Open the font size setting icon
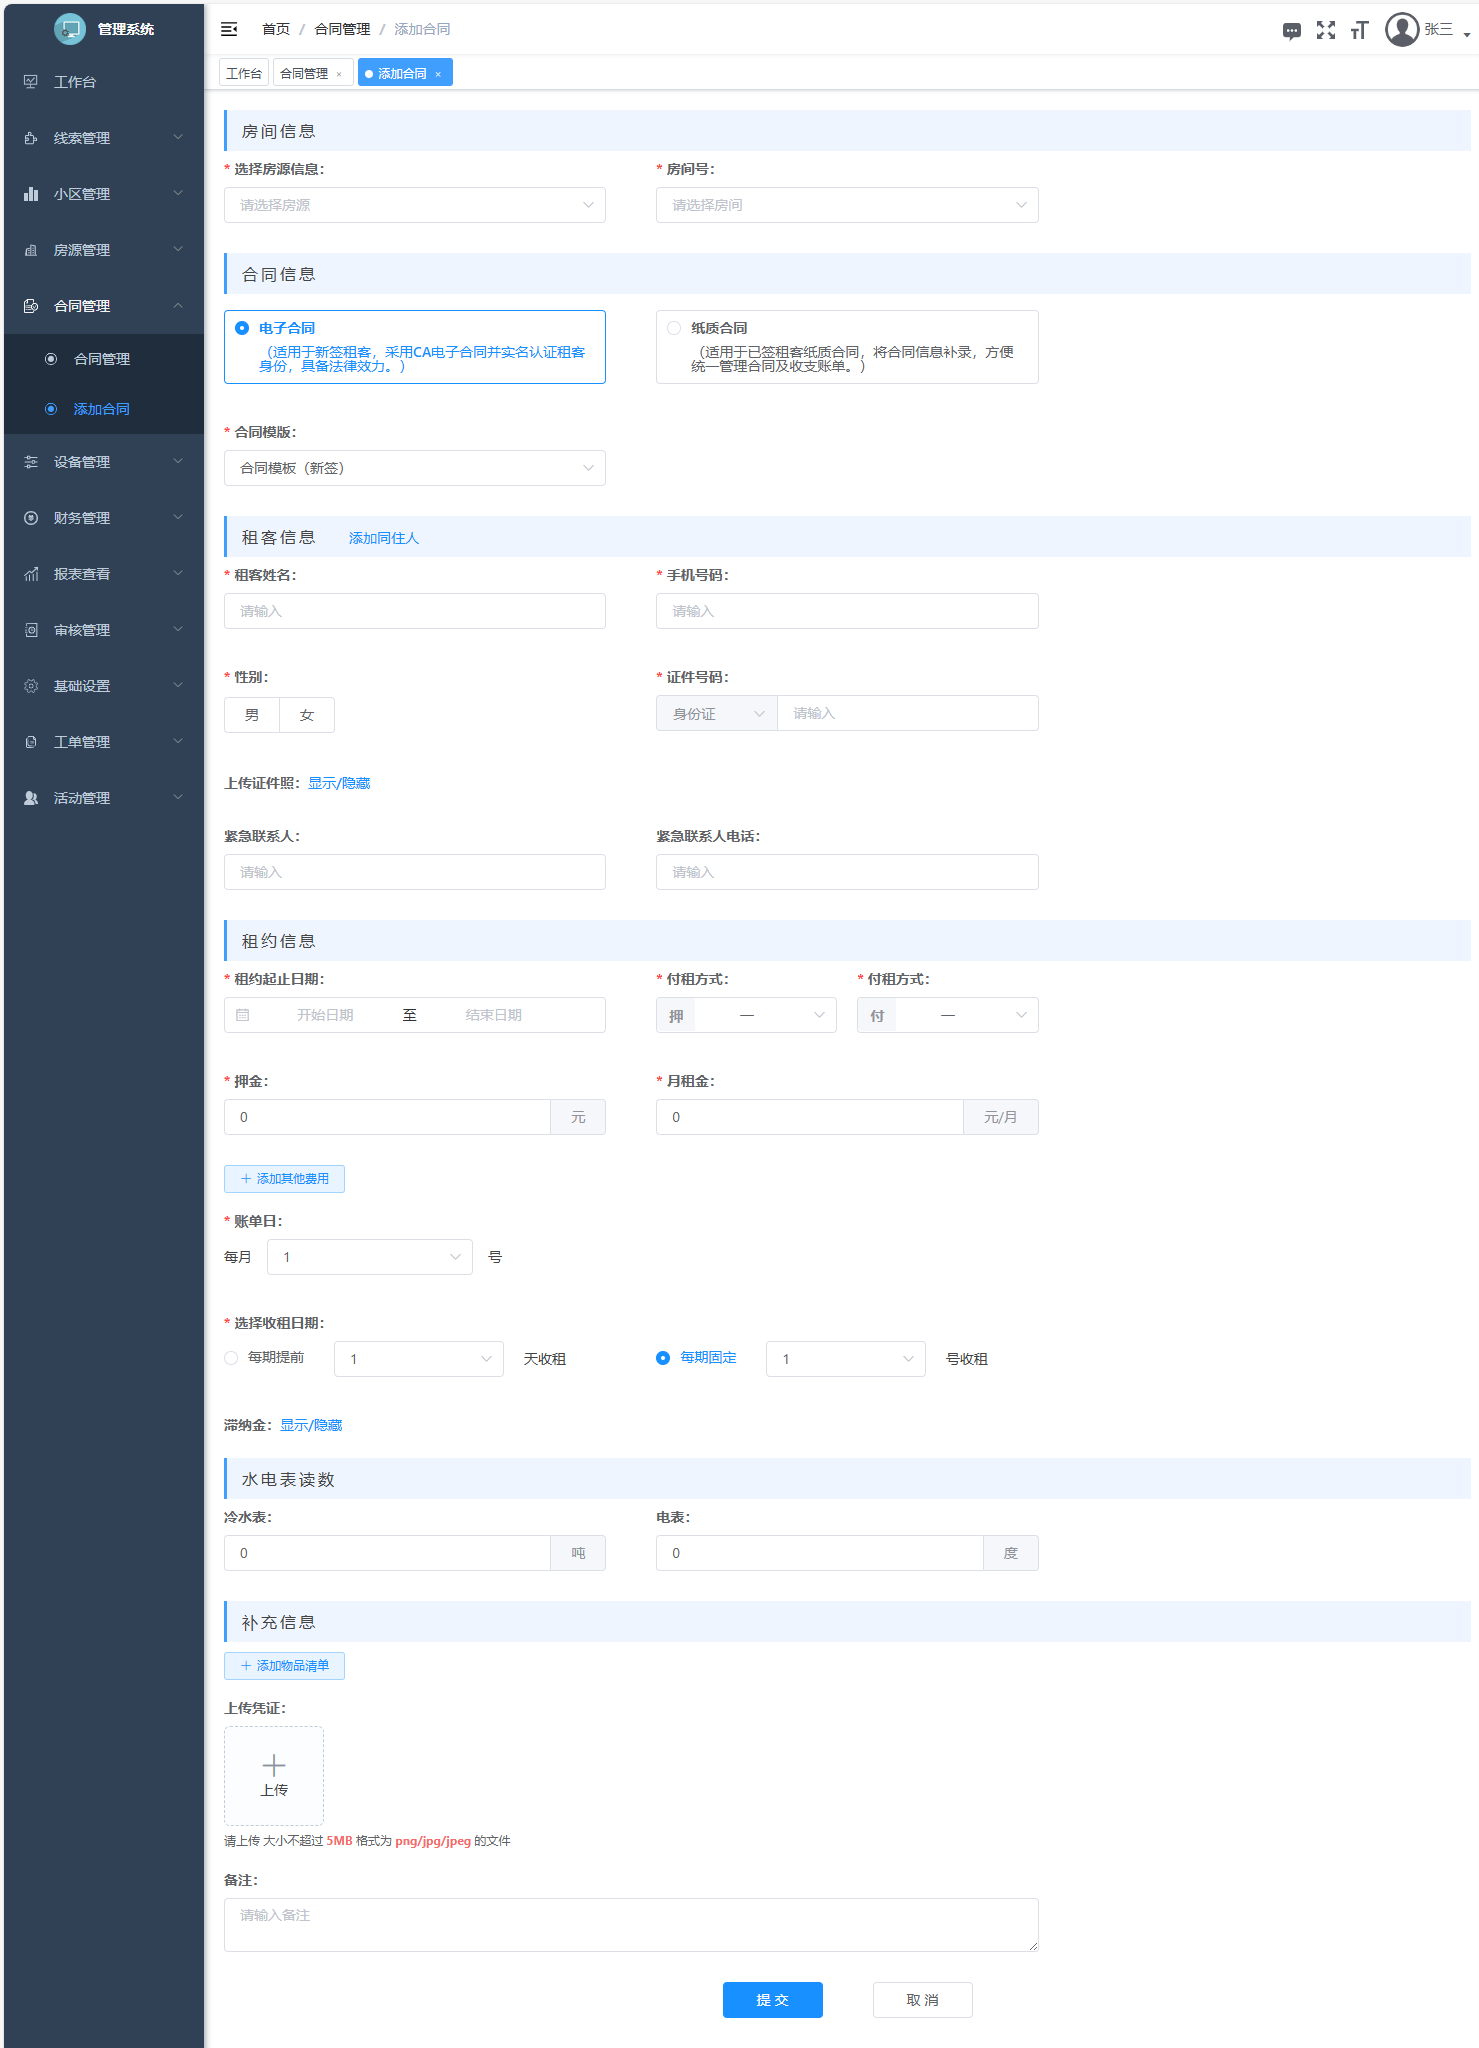 click(1358, 30)
